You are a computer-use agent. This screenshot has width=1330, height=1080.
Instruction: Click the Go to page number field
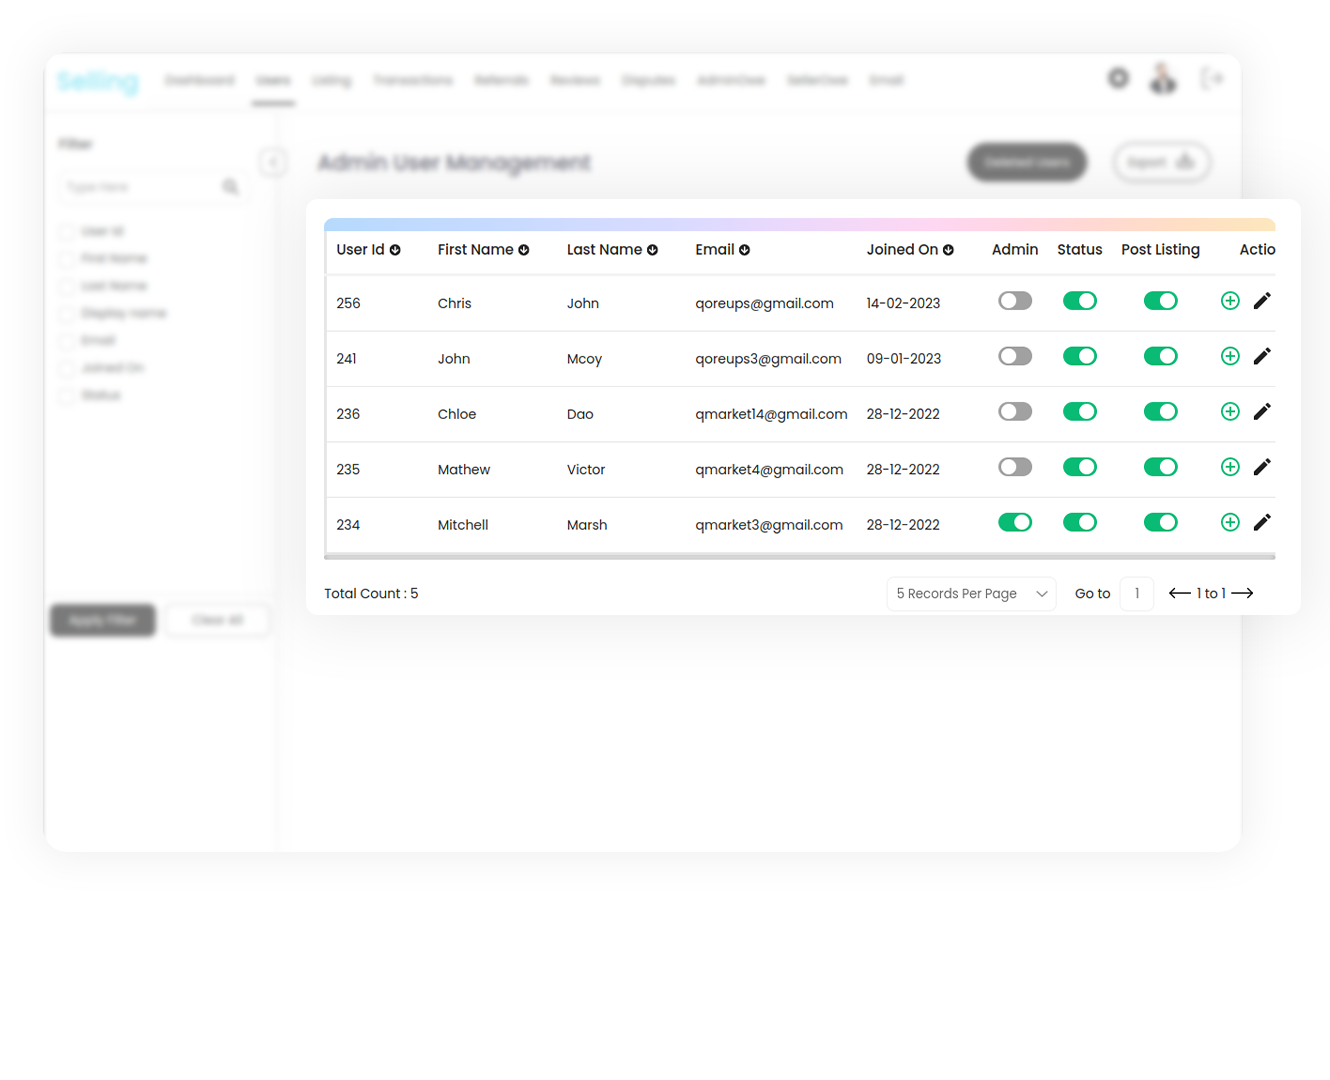(1137, 593)
